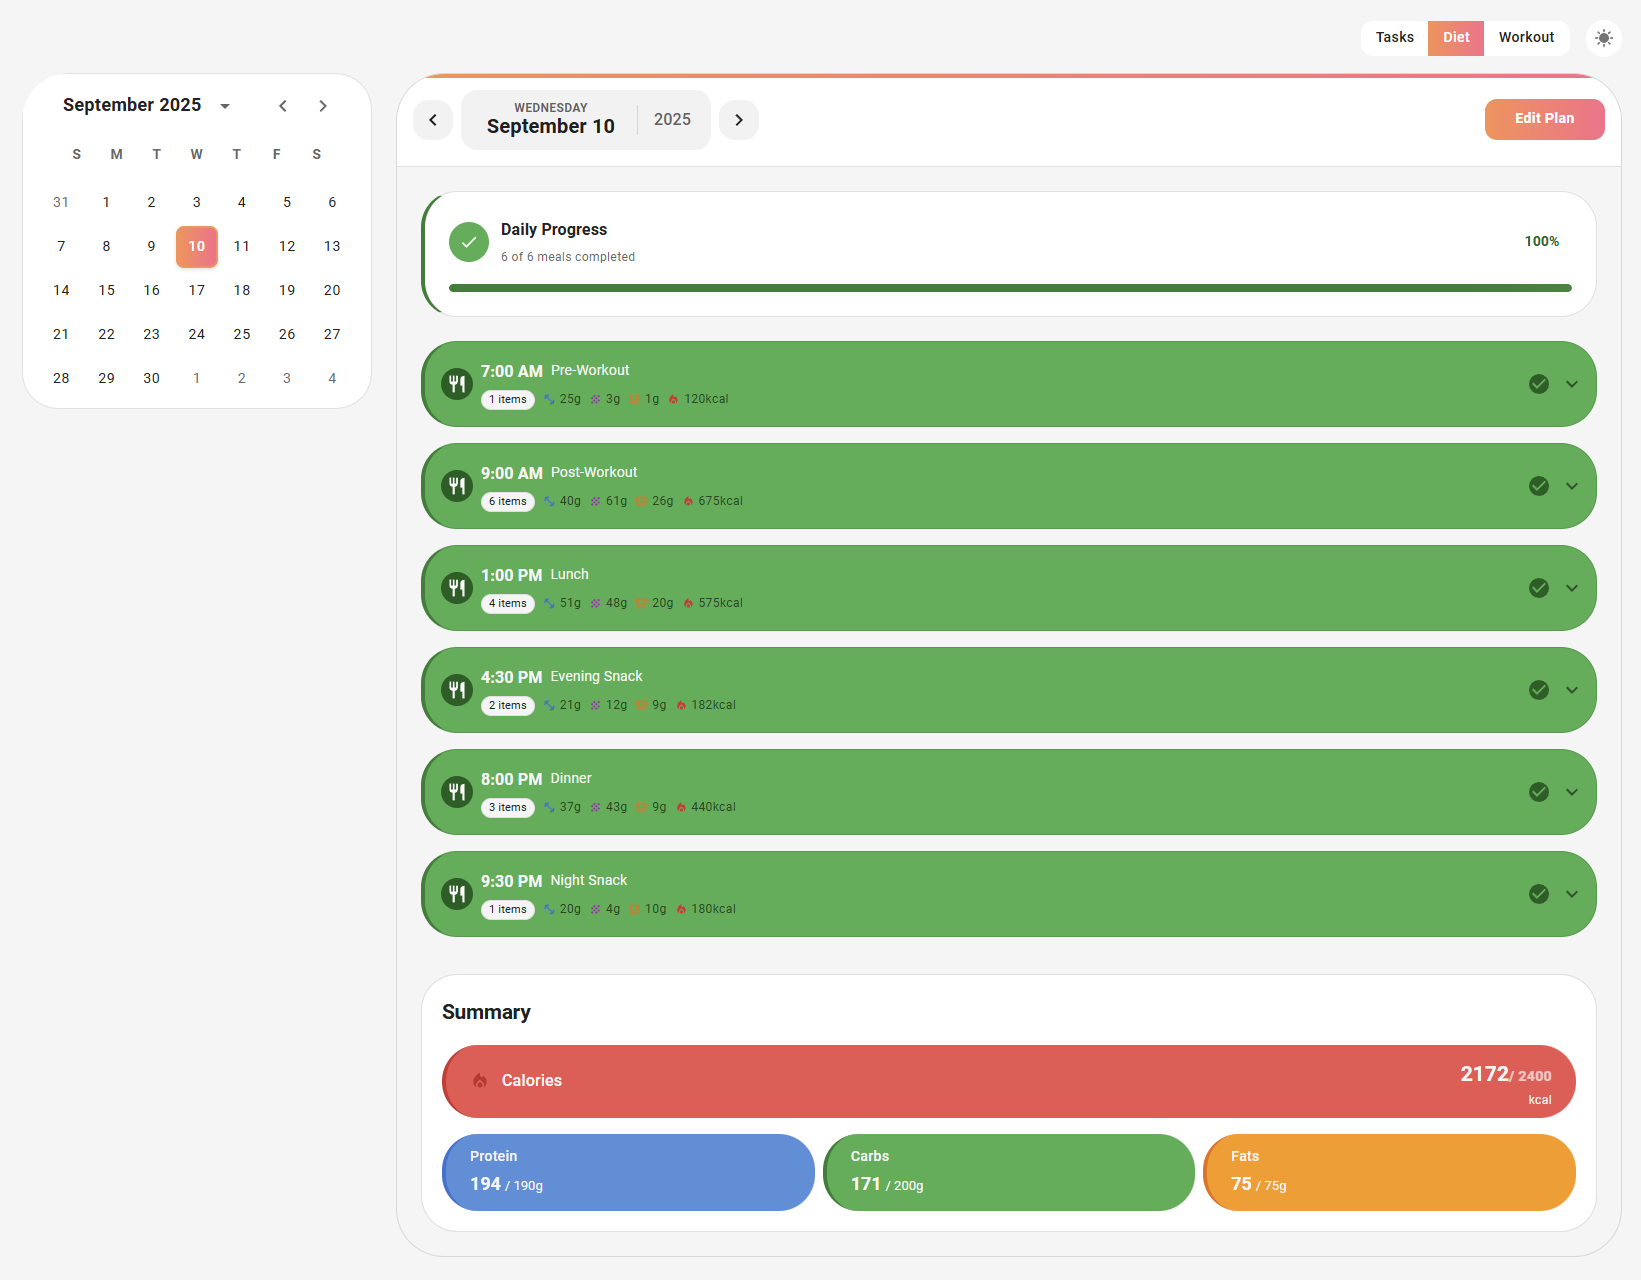Expand the Pre-Workout meal details
This screenshot has height=1280, width=1641.
click(1572, 384)
